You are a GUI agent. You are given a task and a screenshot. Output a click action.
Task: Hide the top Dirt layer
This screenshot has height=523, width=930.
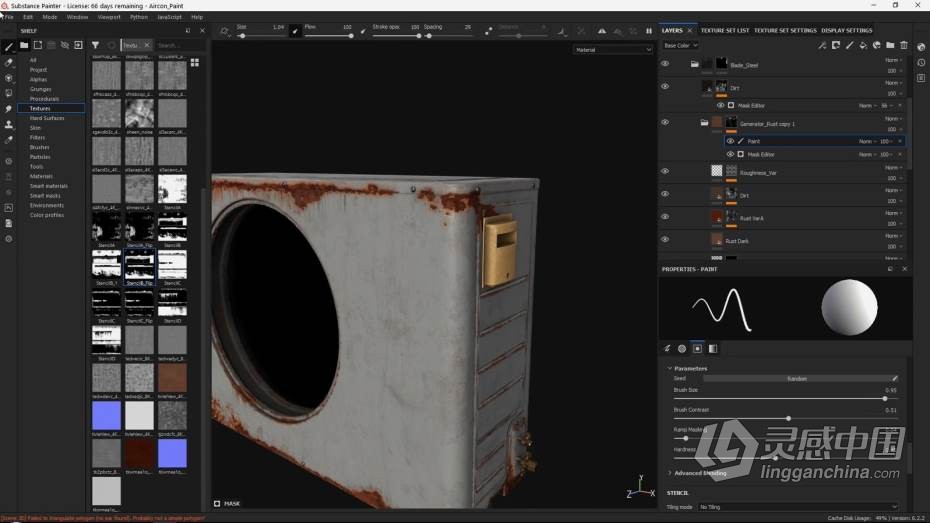click(x=665, y=87)
